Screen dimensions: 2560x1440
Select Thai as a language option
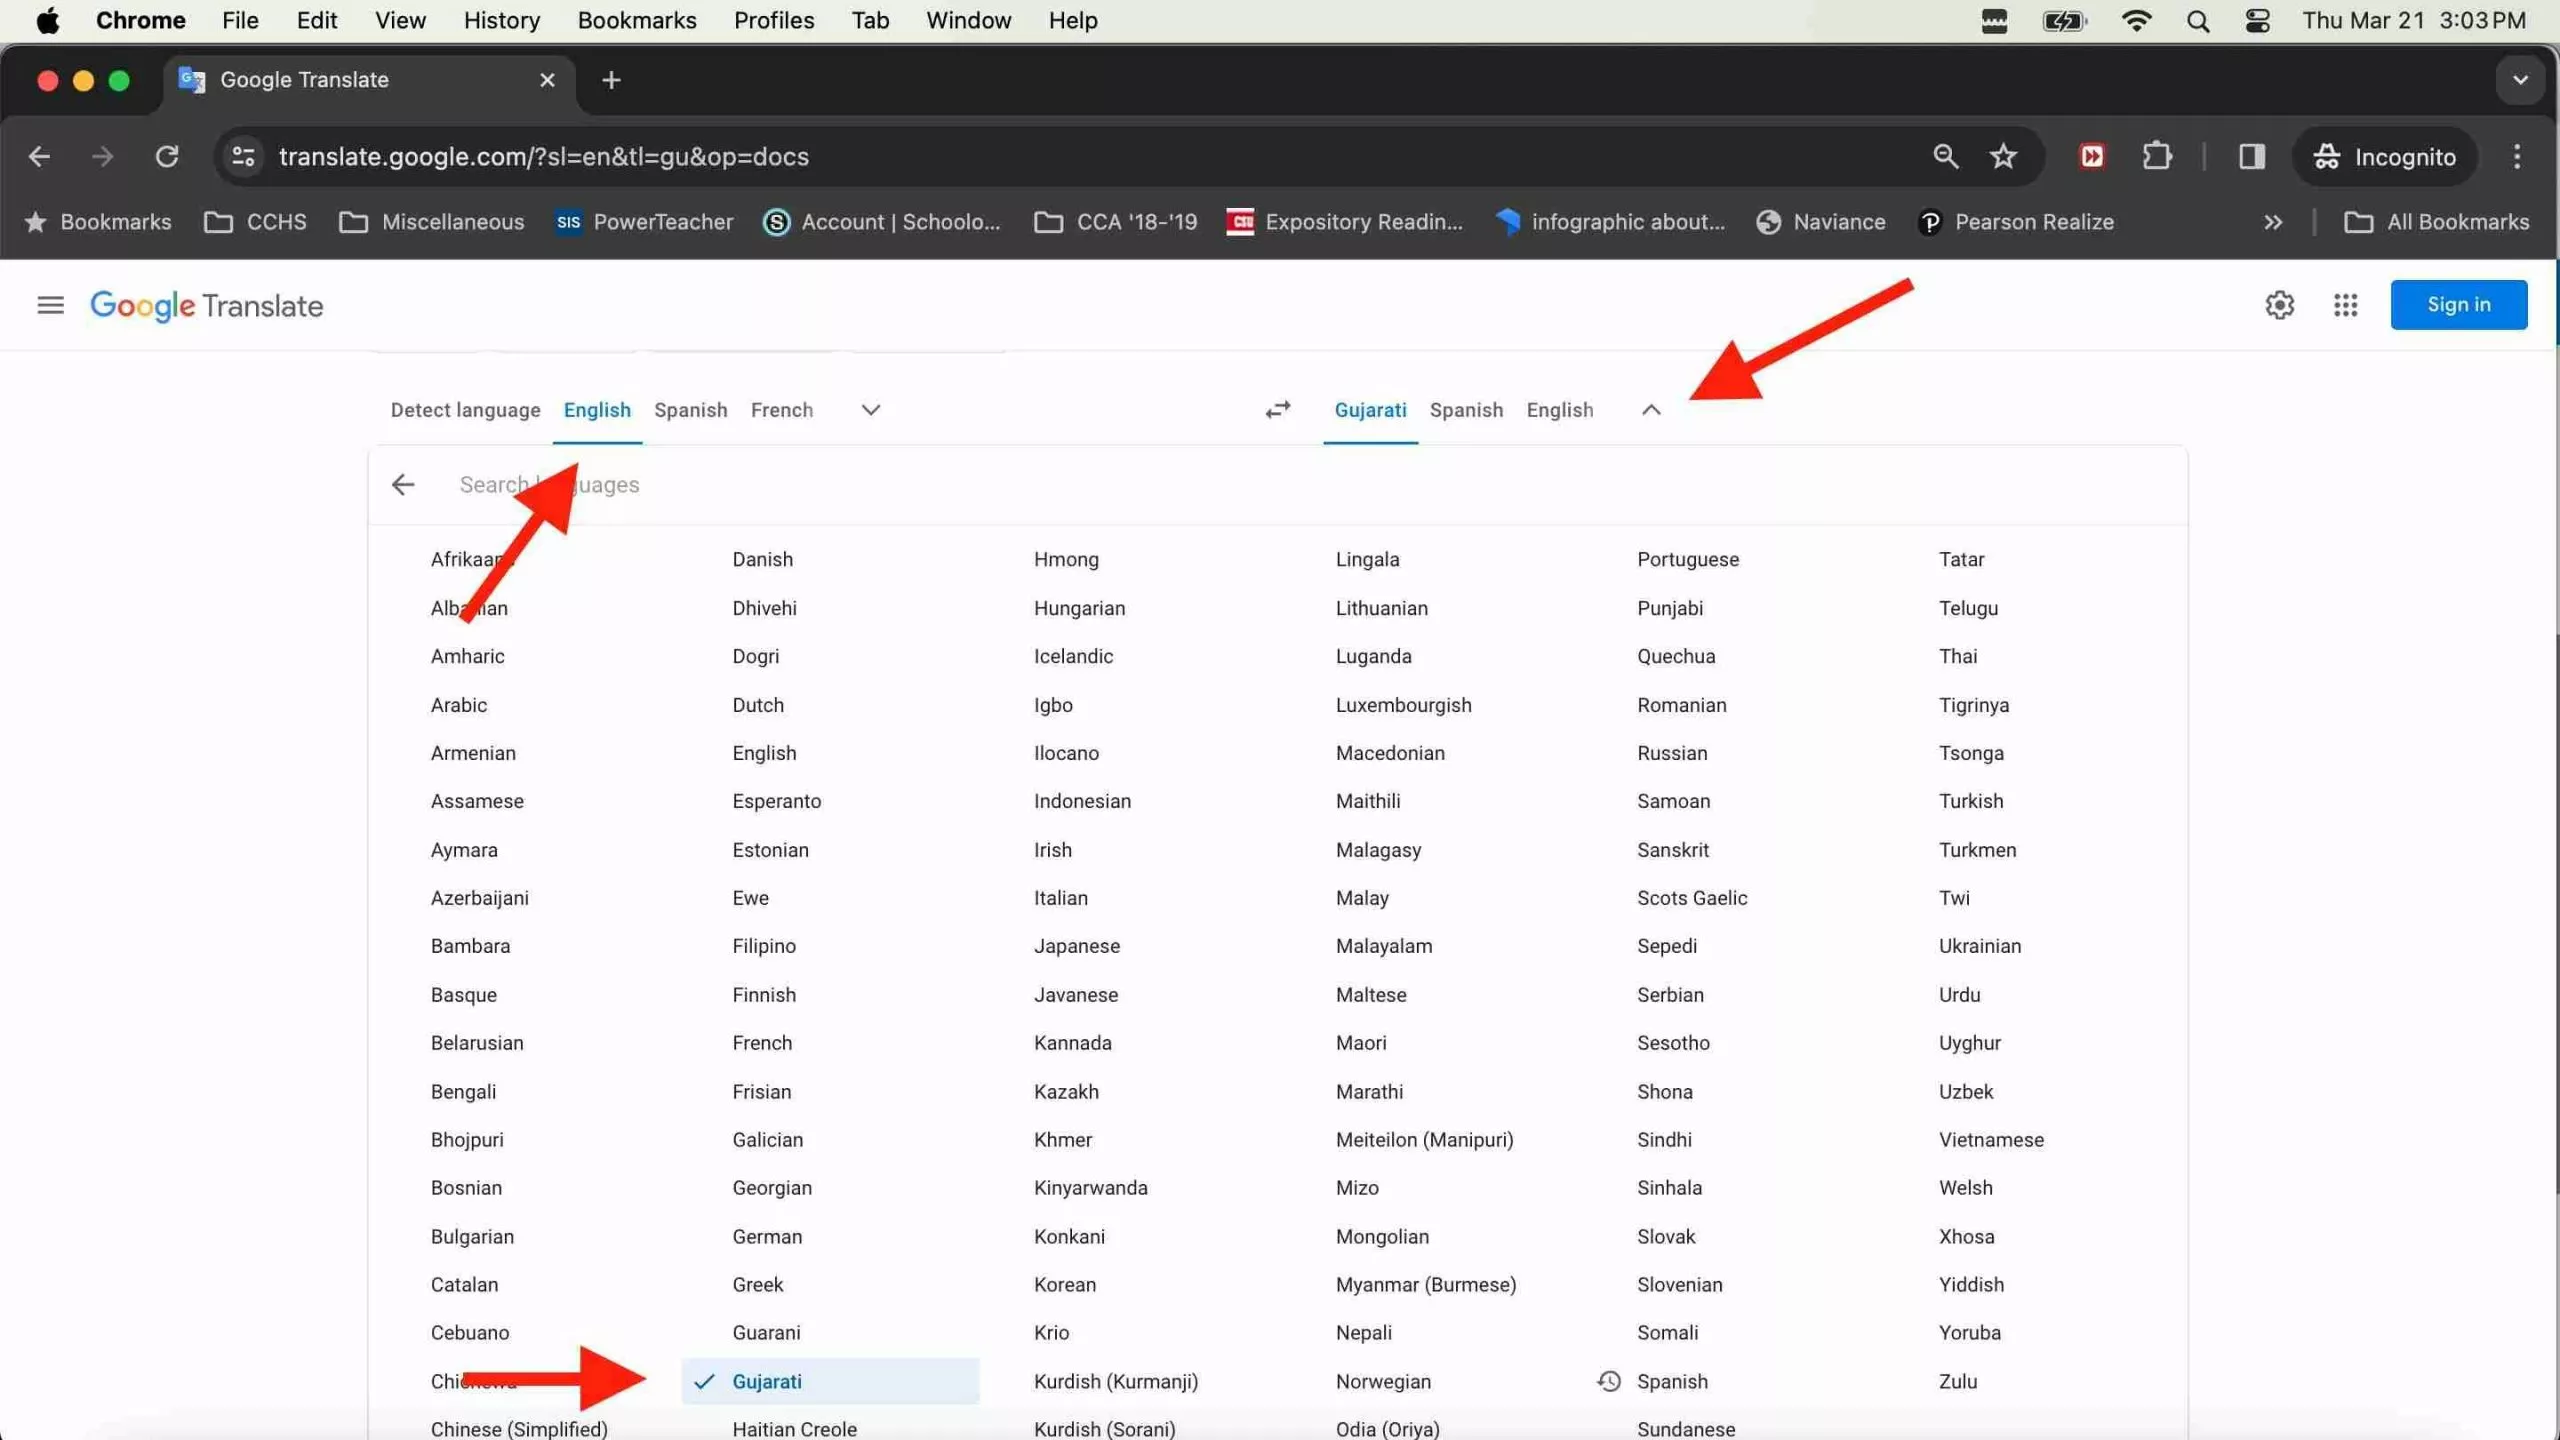[x=1957, y=656]
